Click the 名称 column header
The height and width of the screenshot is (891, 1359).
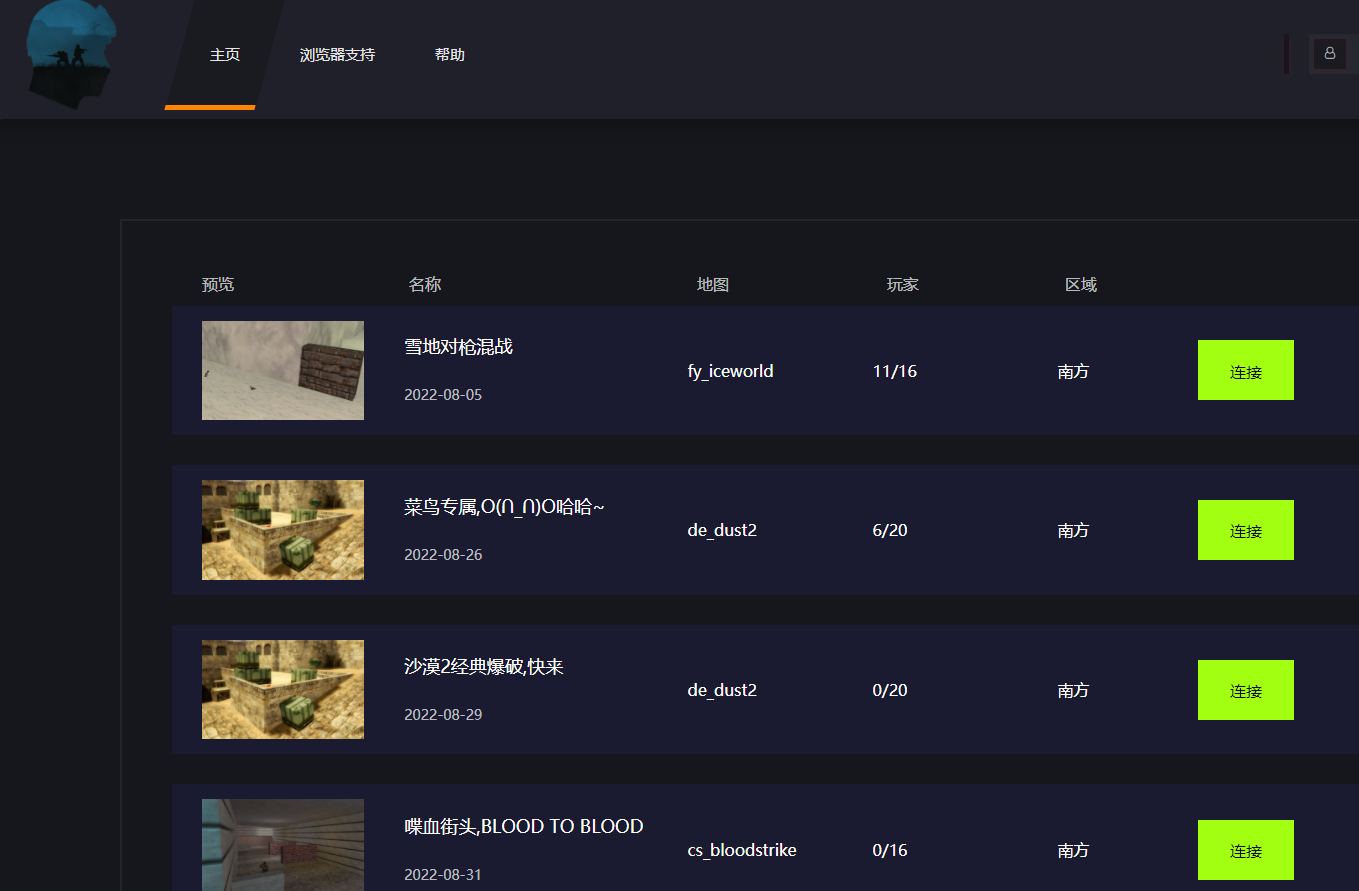(425, 285)
